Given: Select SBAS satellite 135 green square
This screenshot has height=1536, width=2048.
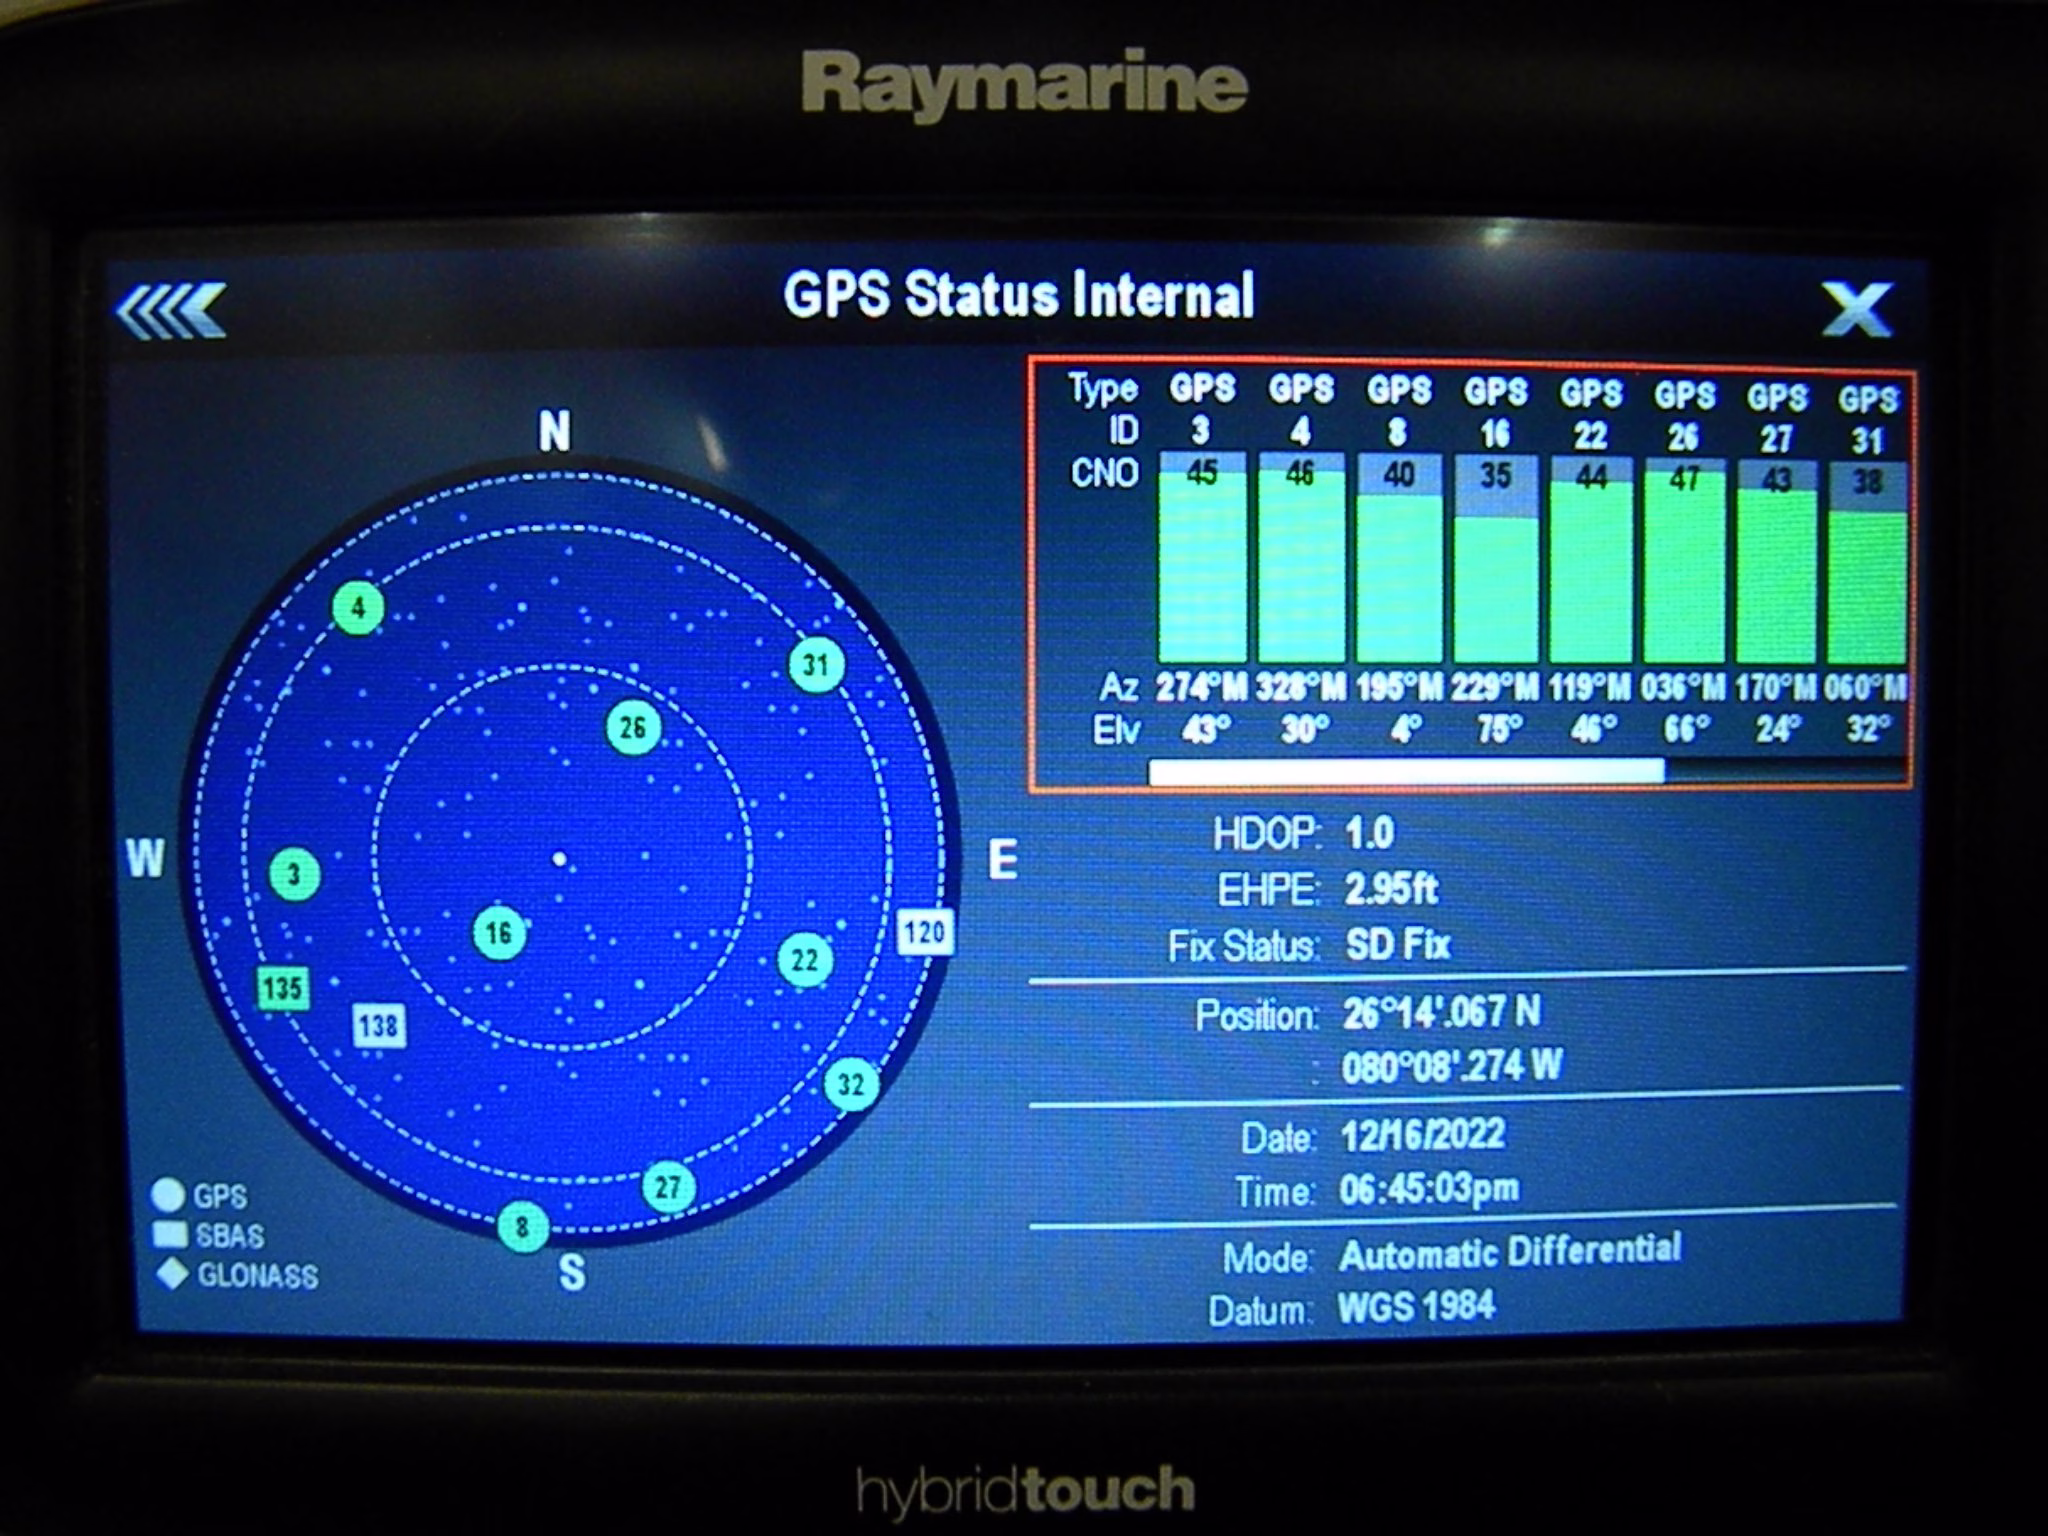Looking at the screenshot, I should pos(283,988).
